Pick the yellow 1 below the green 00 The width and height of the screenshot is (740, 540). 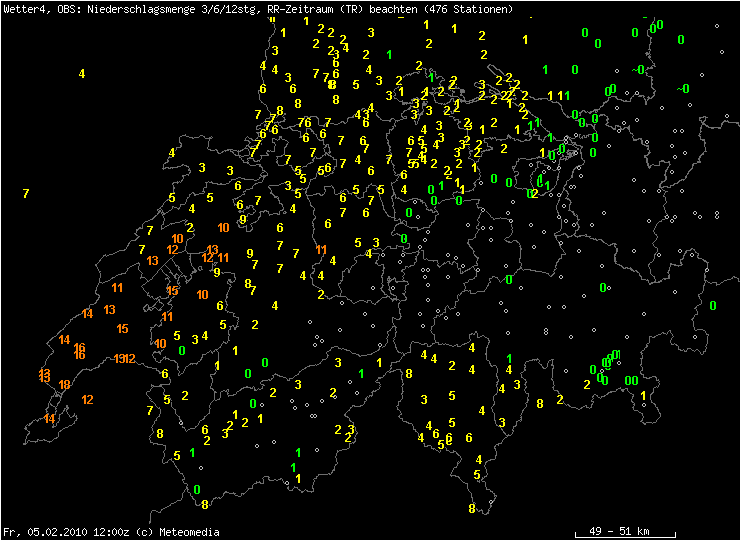coord(643,396)
